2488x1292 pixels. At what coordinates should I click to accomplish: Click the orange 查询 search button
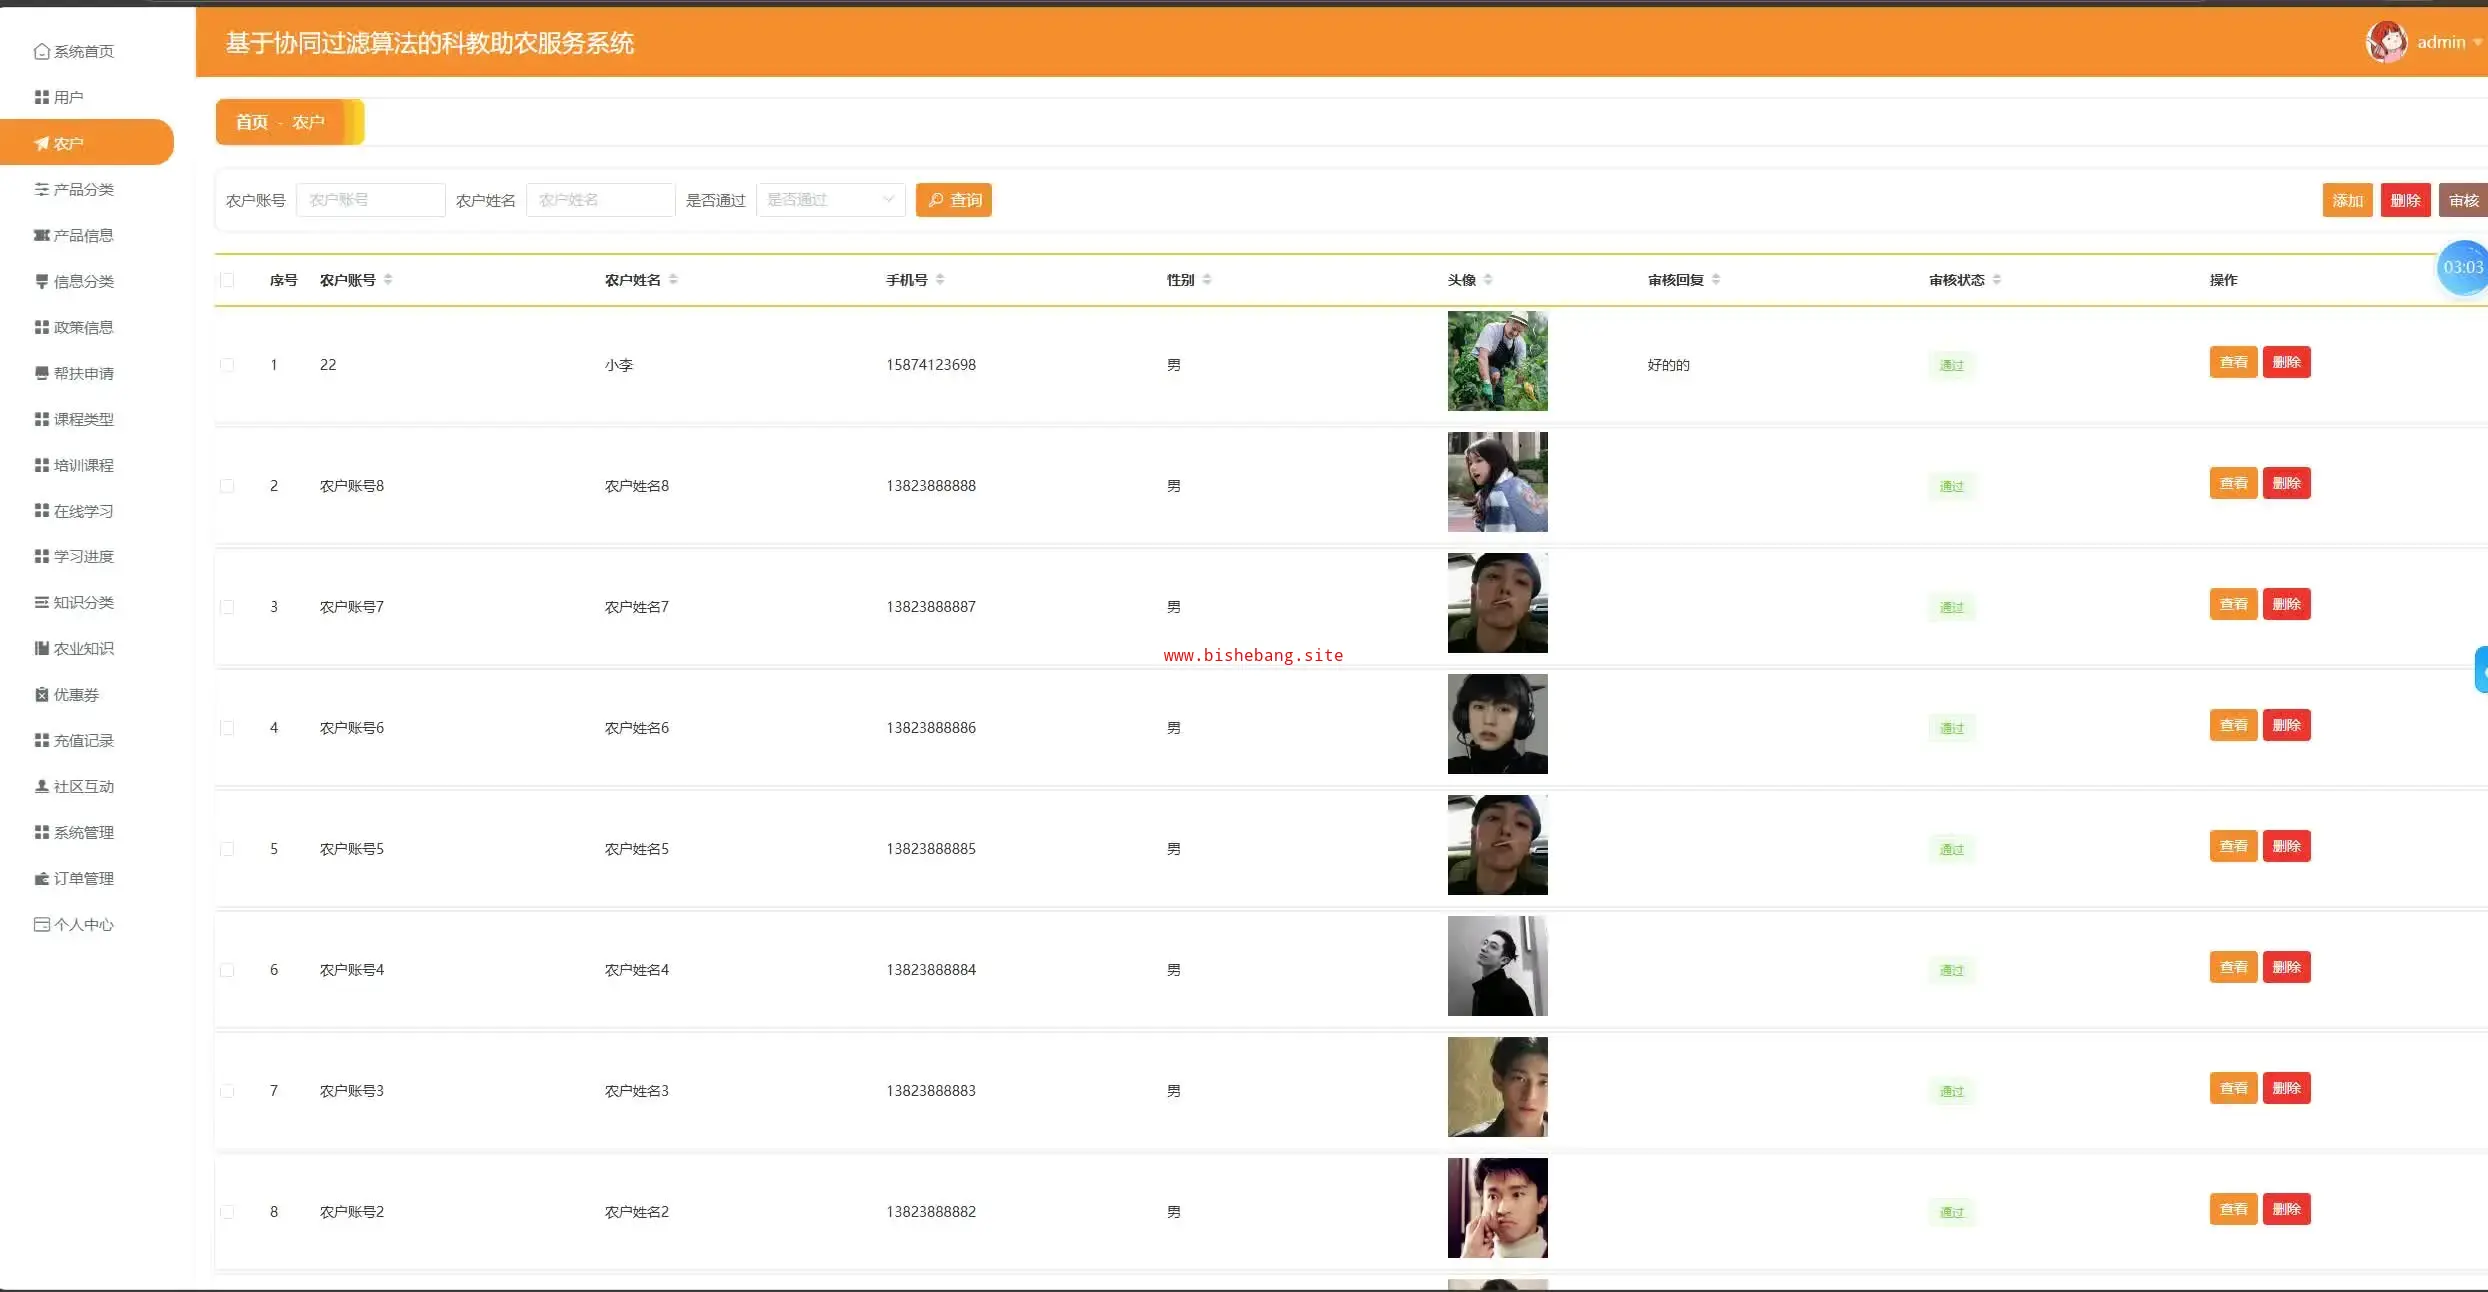[953, 200]
